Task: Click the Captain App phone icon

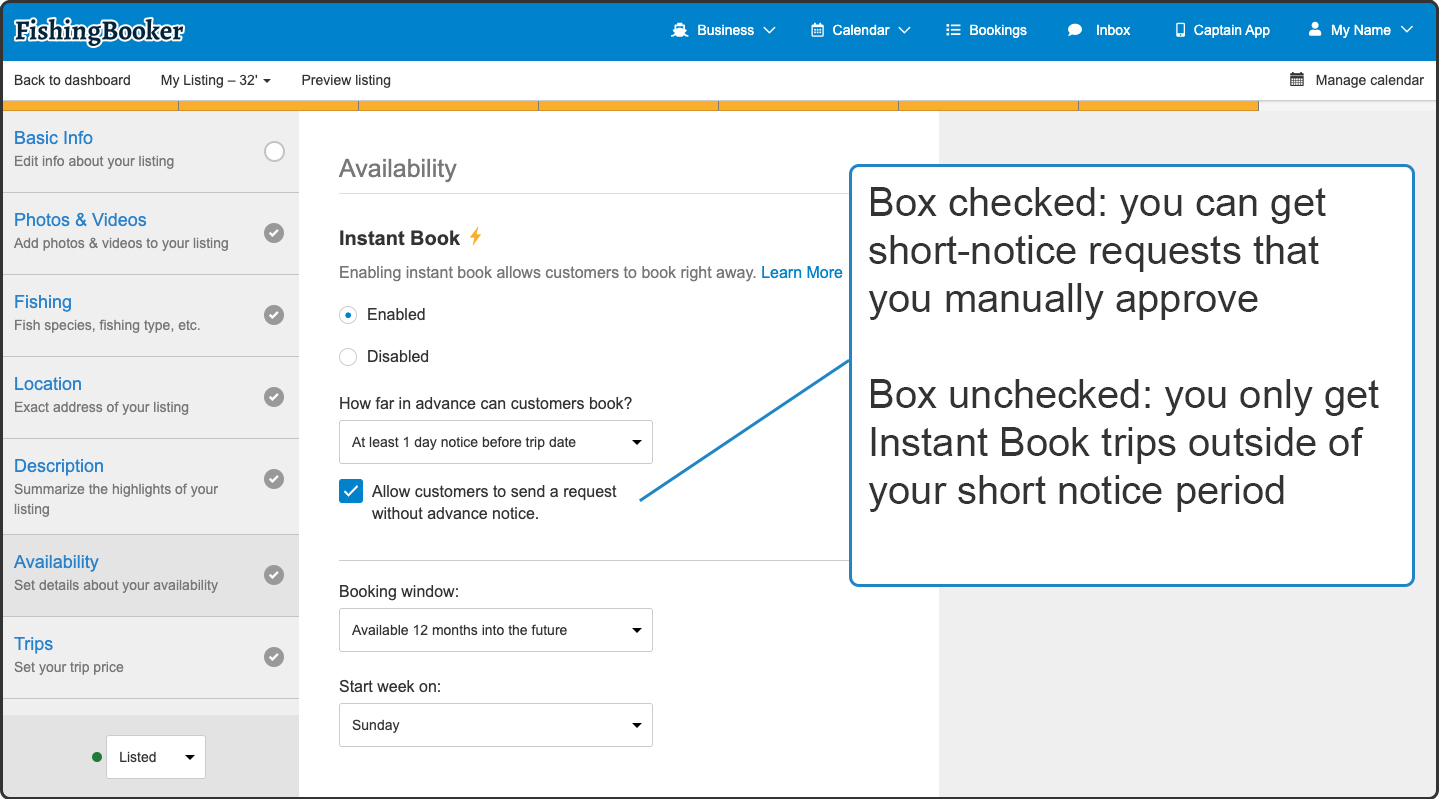Action: click(x=1180, y=30)
